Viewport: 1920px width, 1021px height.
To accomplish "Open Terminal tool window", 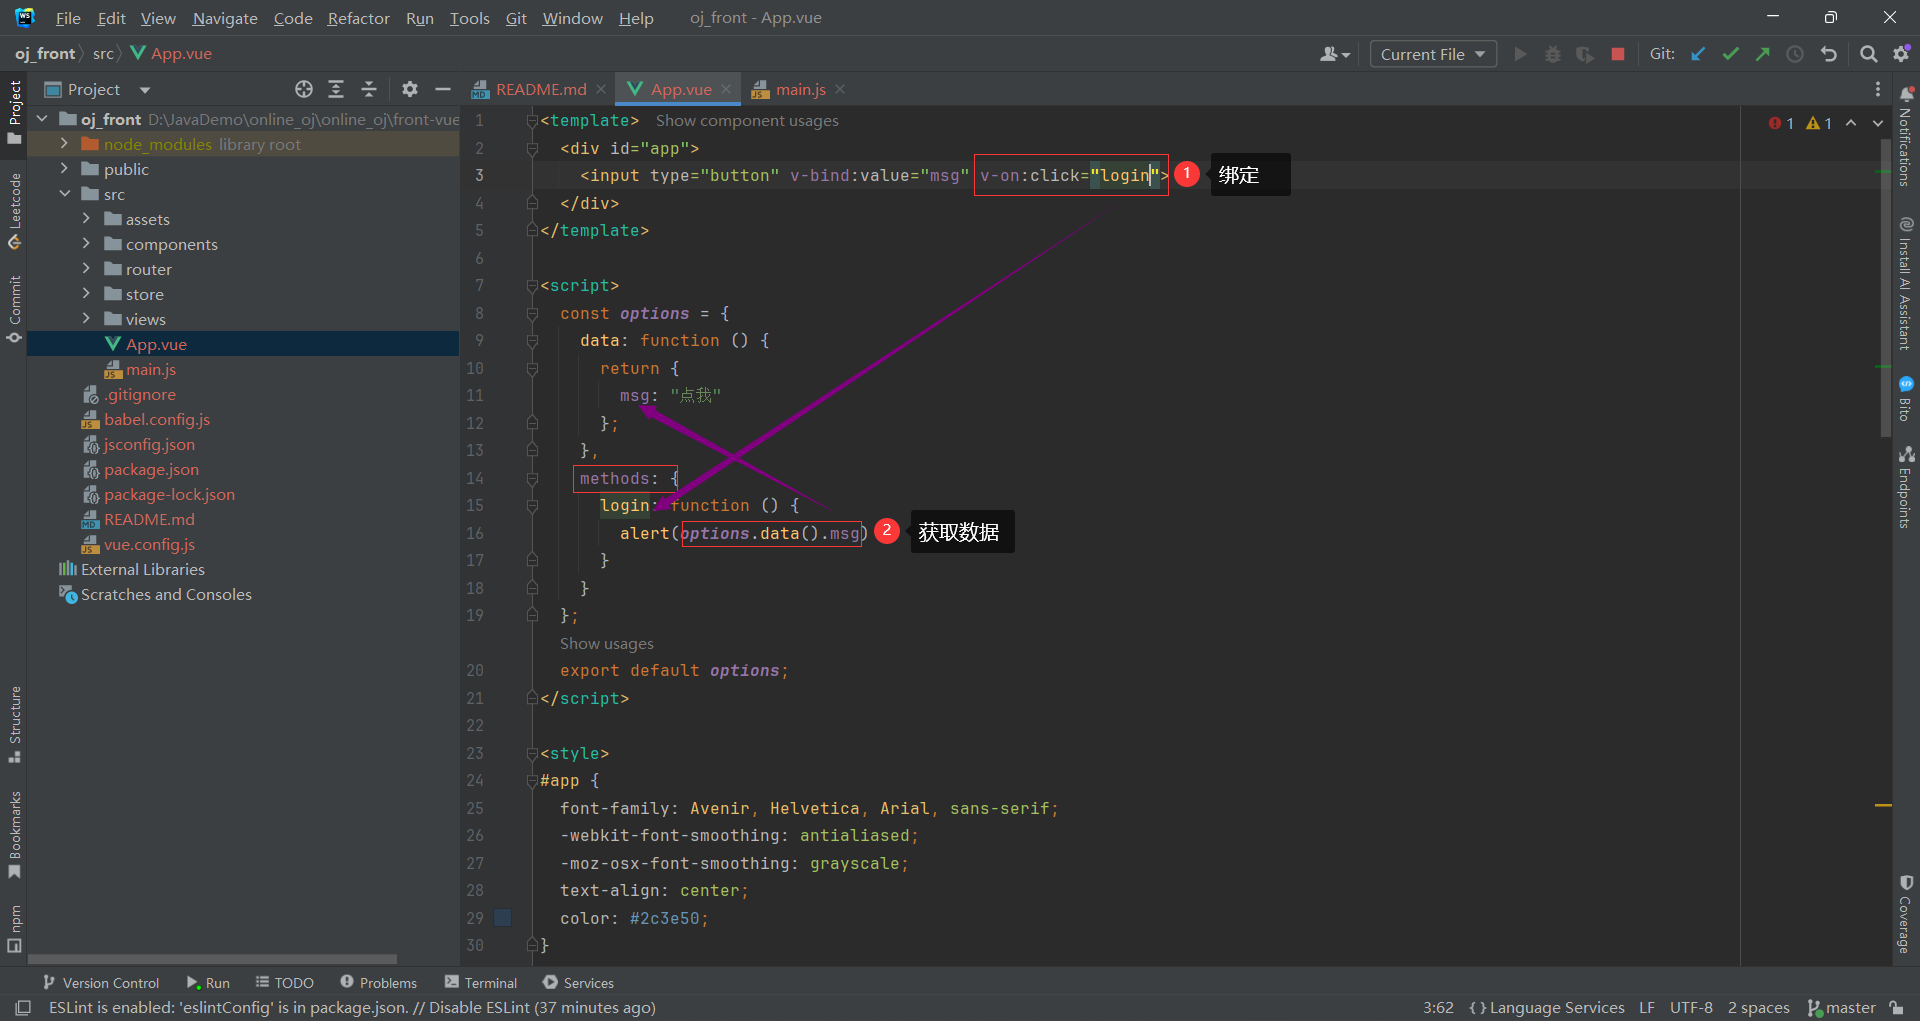I will [x=481, y=983].
